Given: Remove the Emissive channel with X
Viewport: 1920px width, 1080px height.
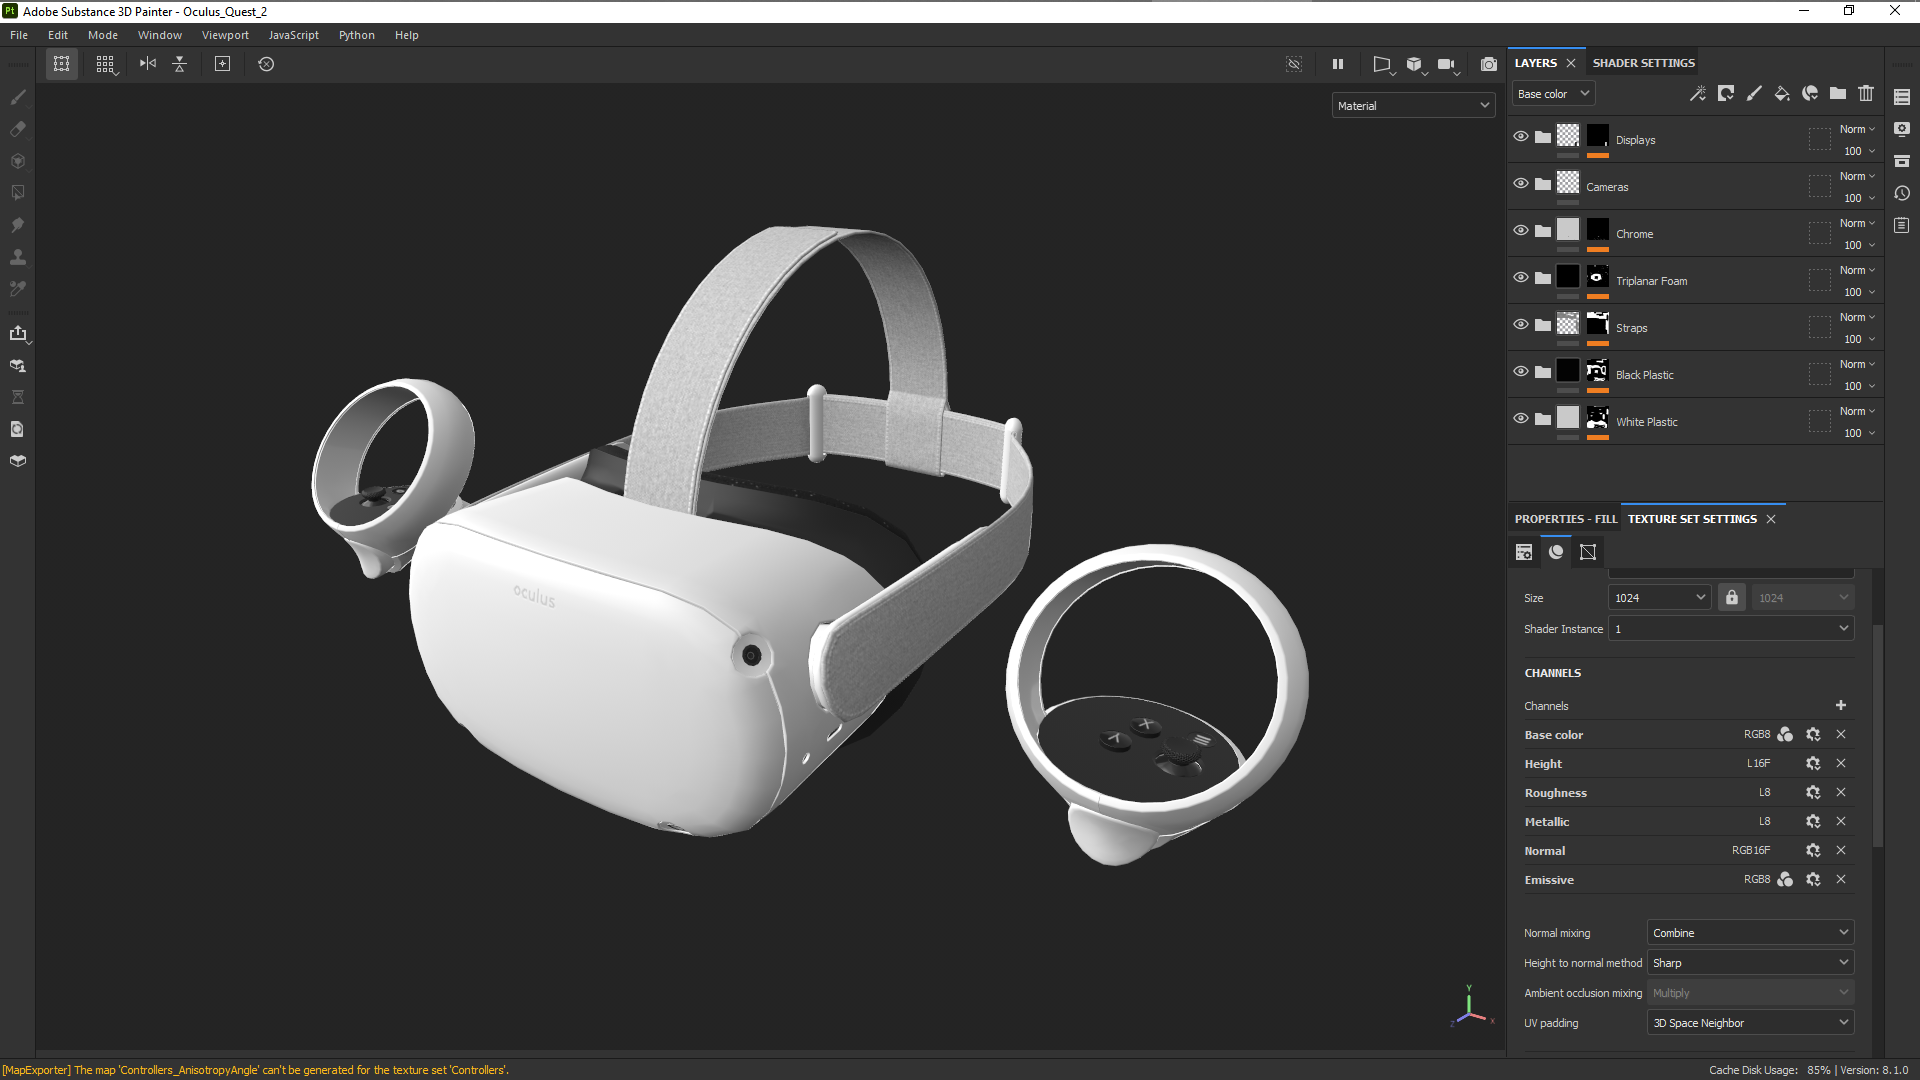Looking at the screenshot, I should [1840, 880].
